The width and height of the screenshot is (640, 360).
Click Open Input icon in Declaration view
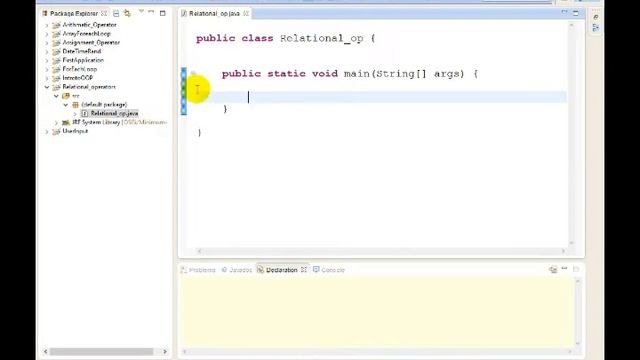553,269
